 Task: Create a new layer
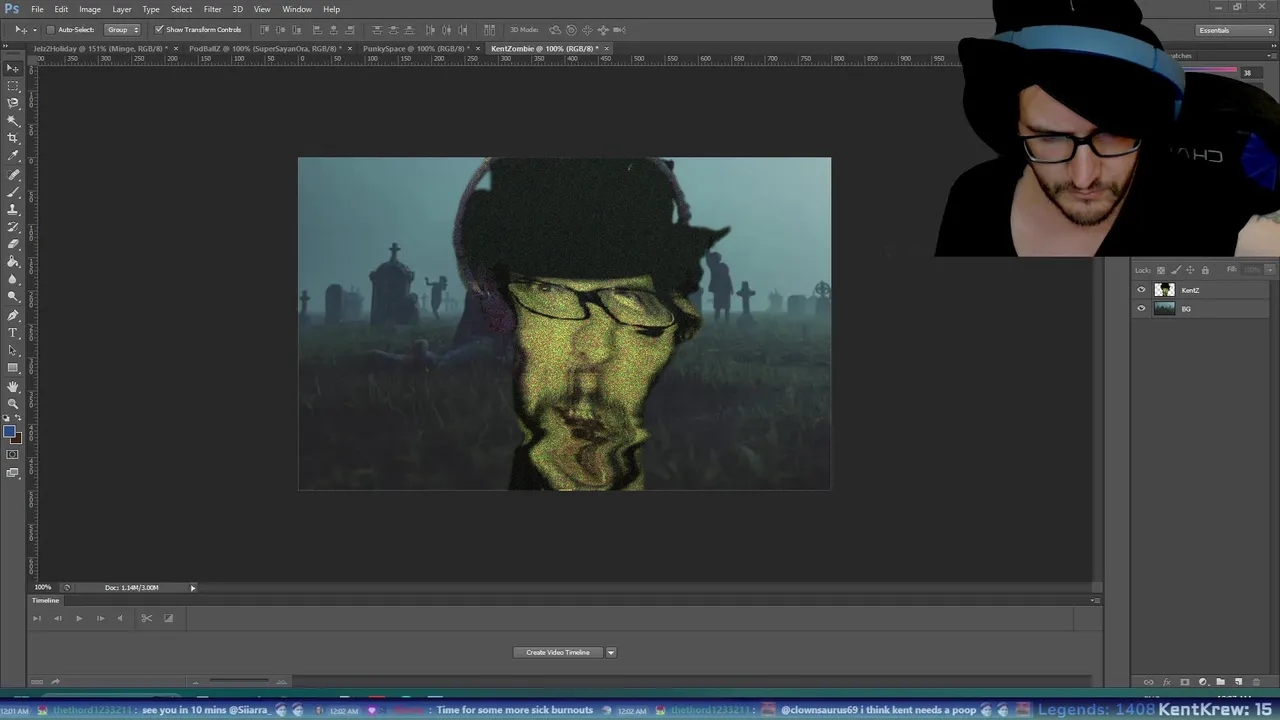[x=1238, y=682]
